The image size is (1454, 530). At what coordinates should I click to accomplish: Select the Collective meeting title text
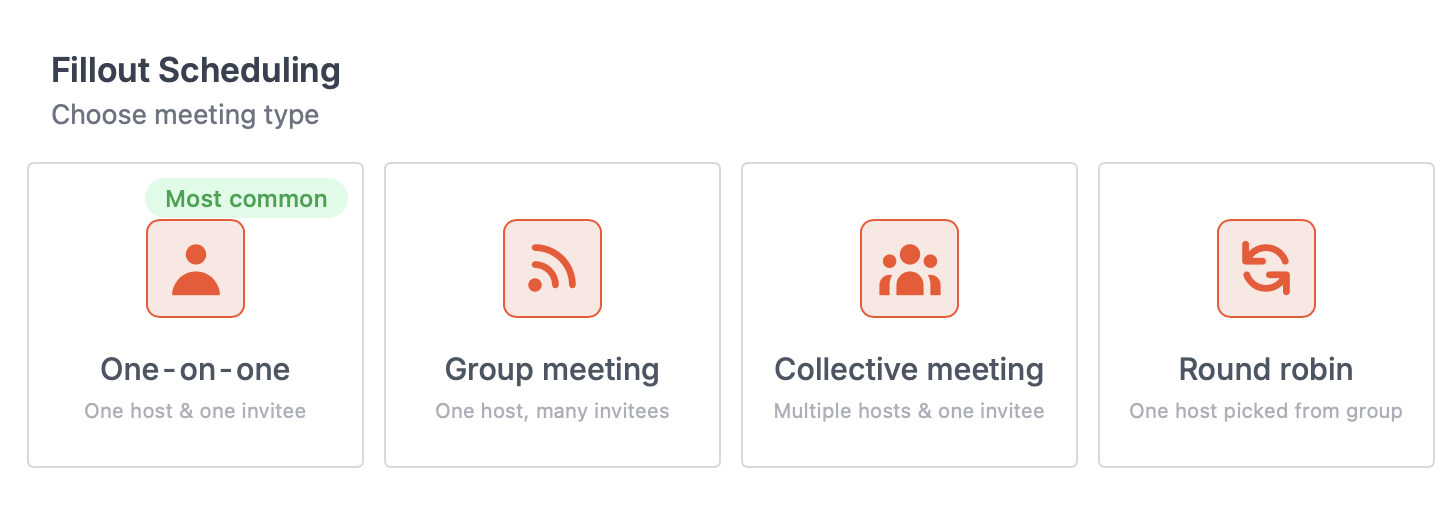click(909, 370)
